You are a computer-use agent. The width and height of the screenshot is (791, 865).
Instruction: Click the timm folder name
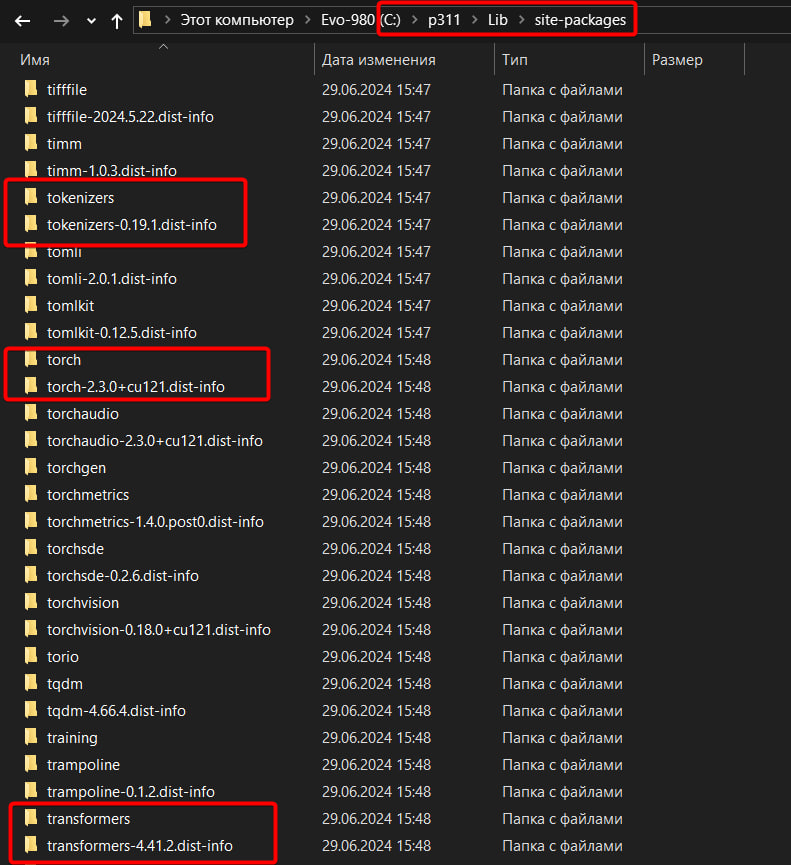[x=64, y=143]
